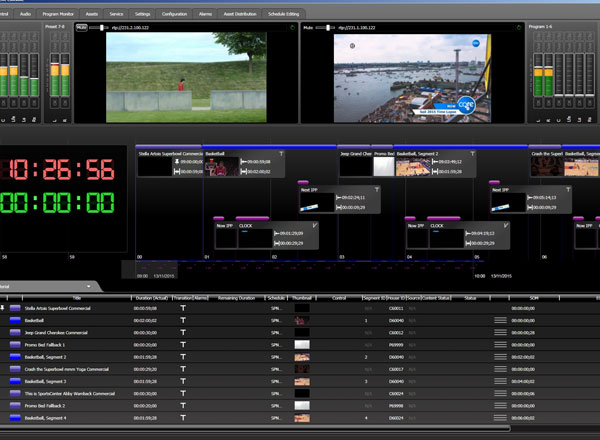
Task: Toggle Mute on the right program monitor
Action: [x=308, y=28]
